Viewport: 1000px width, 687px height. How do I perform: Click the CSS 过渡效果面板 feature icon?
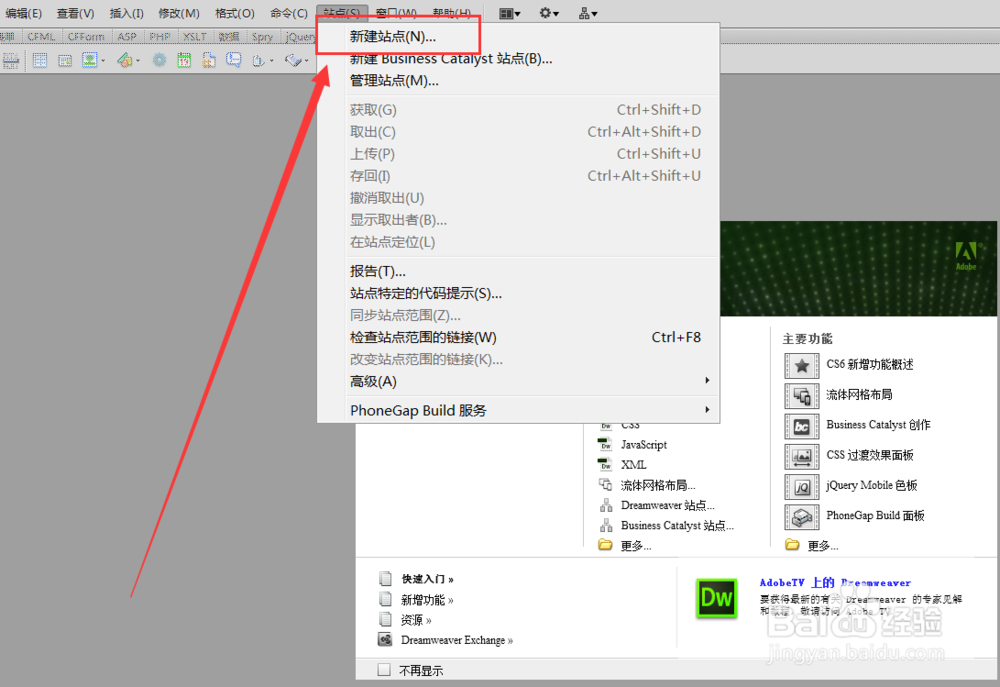[802, 457]
